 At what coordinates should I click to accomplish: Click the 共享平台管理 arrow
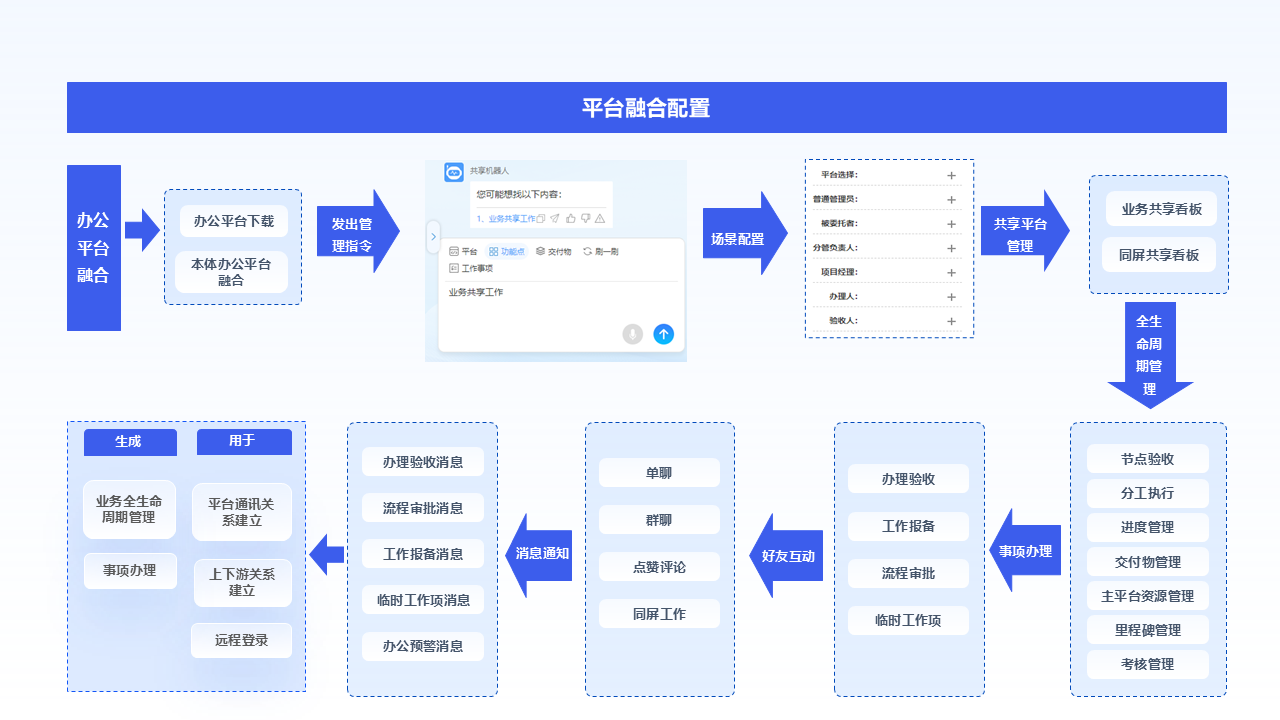1025,231
